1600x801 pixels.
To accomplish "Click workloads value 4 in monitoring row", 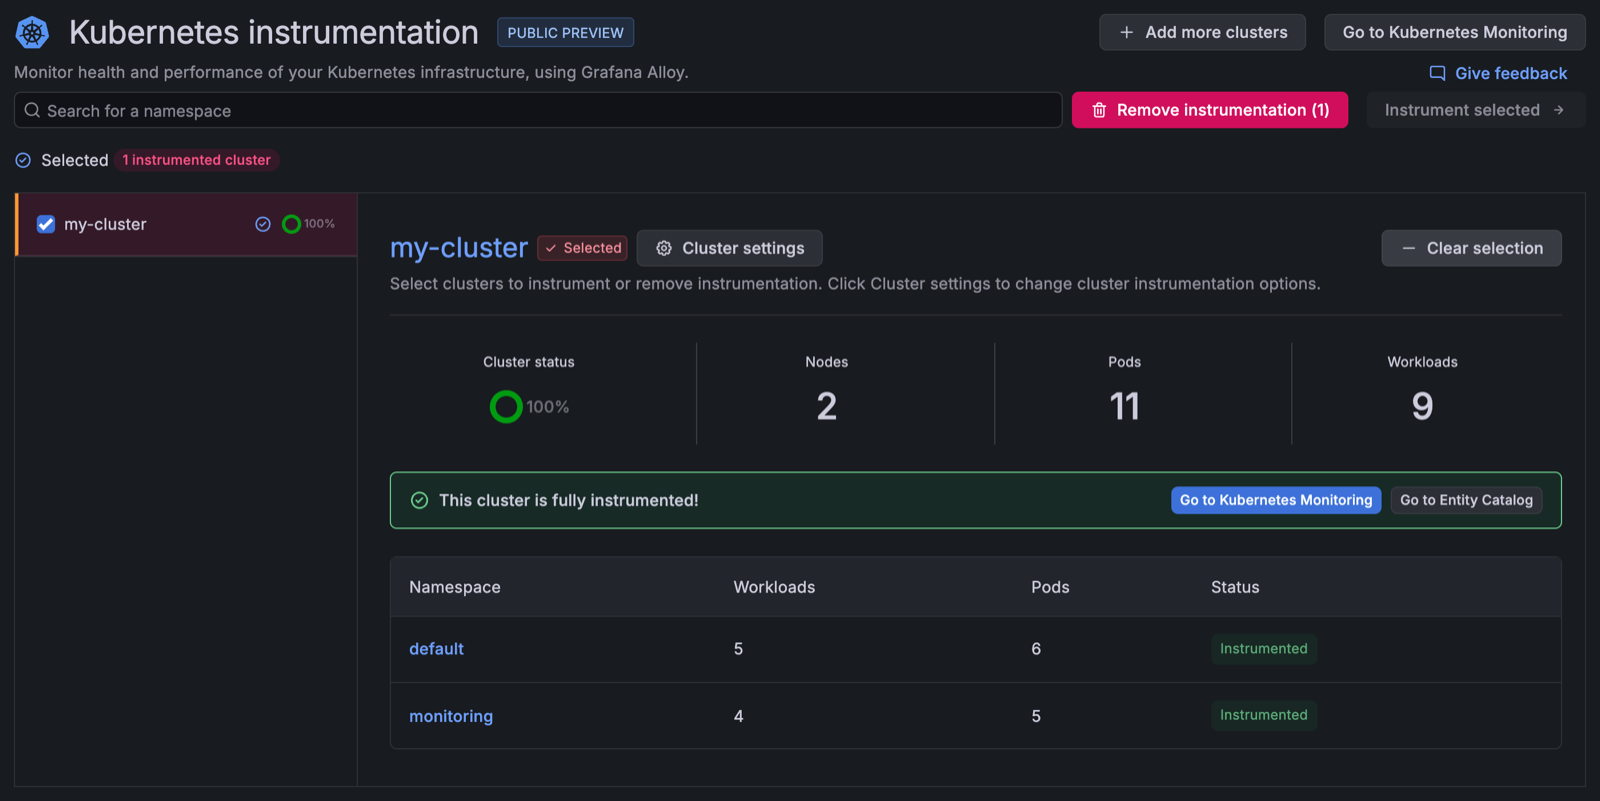I will (738, 716).
